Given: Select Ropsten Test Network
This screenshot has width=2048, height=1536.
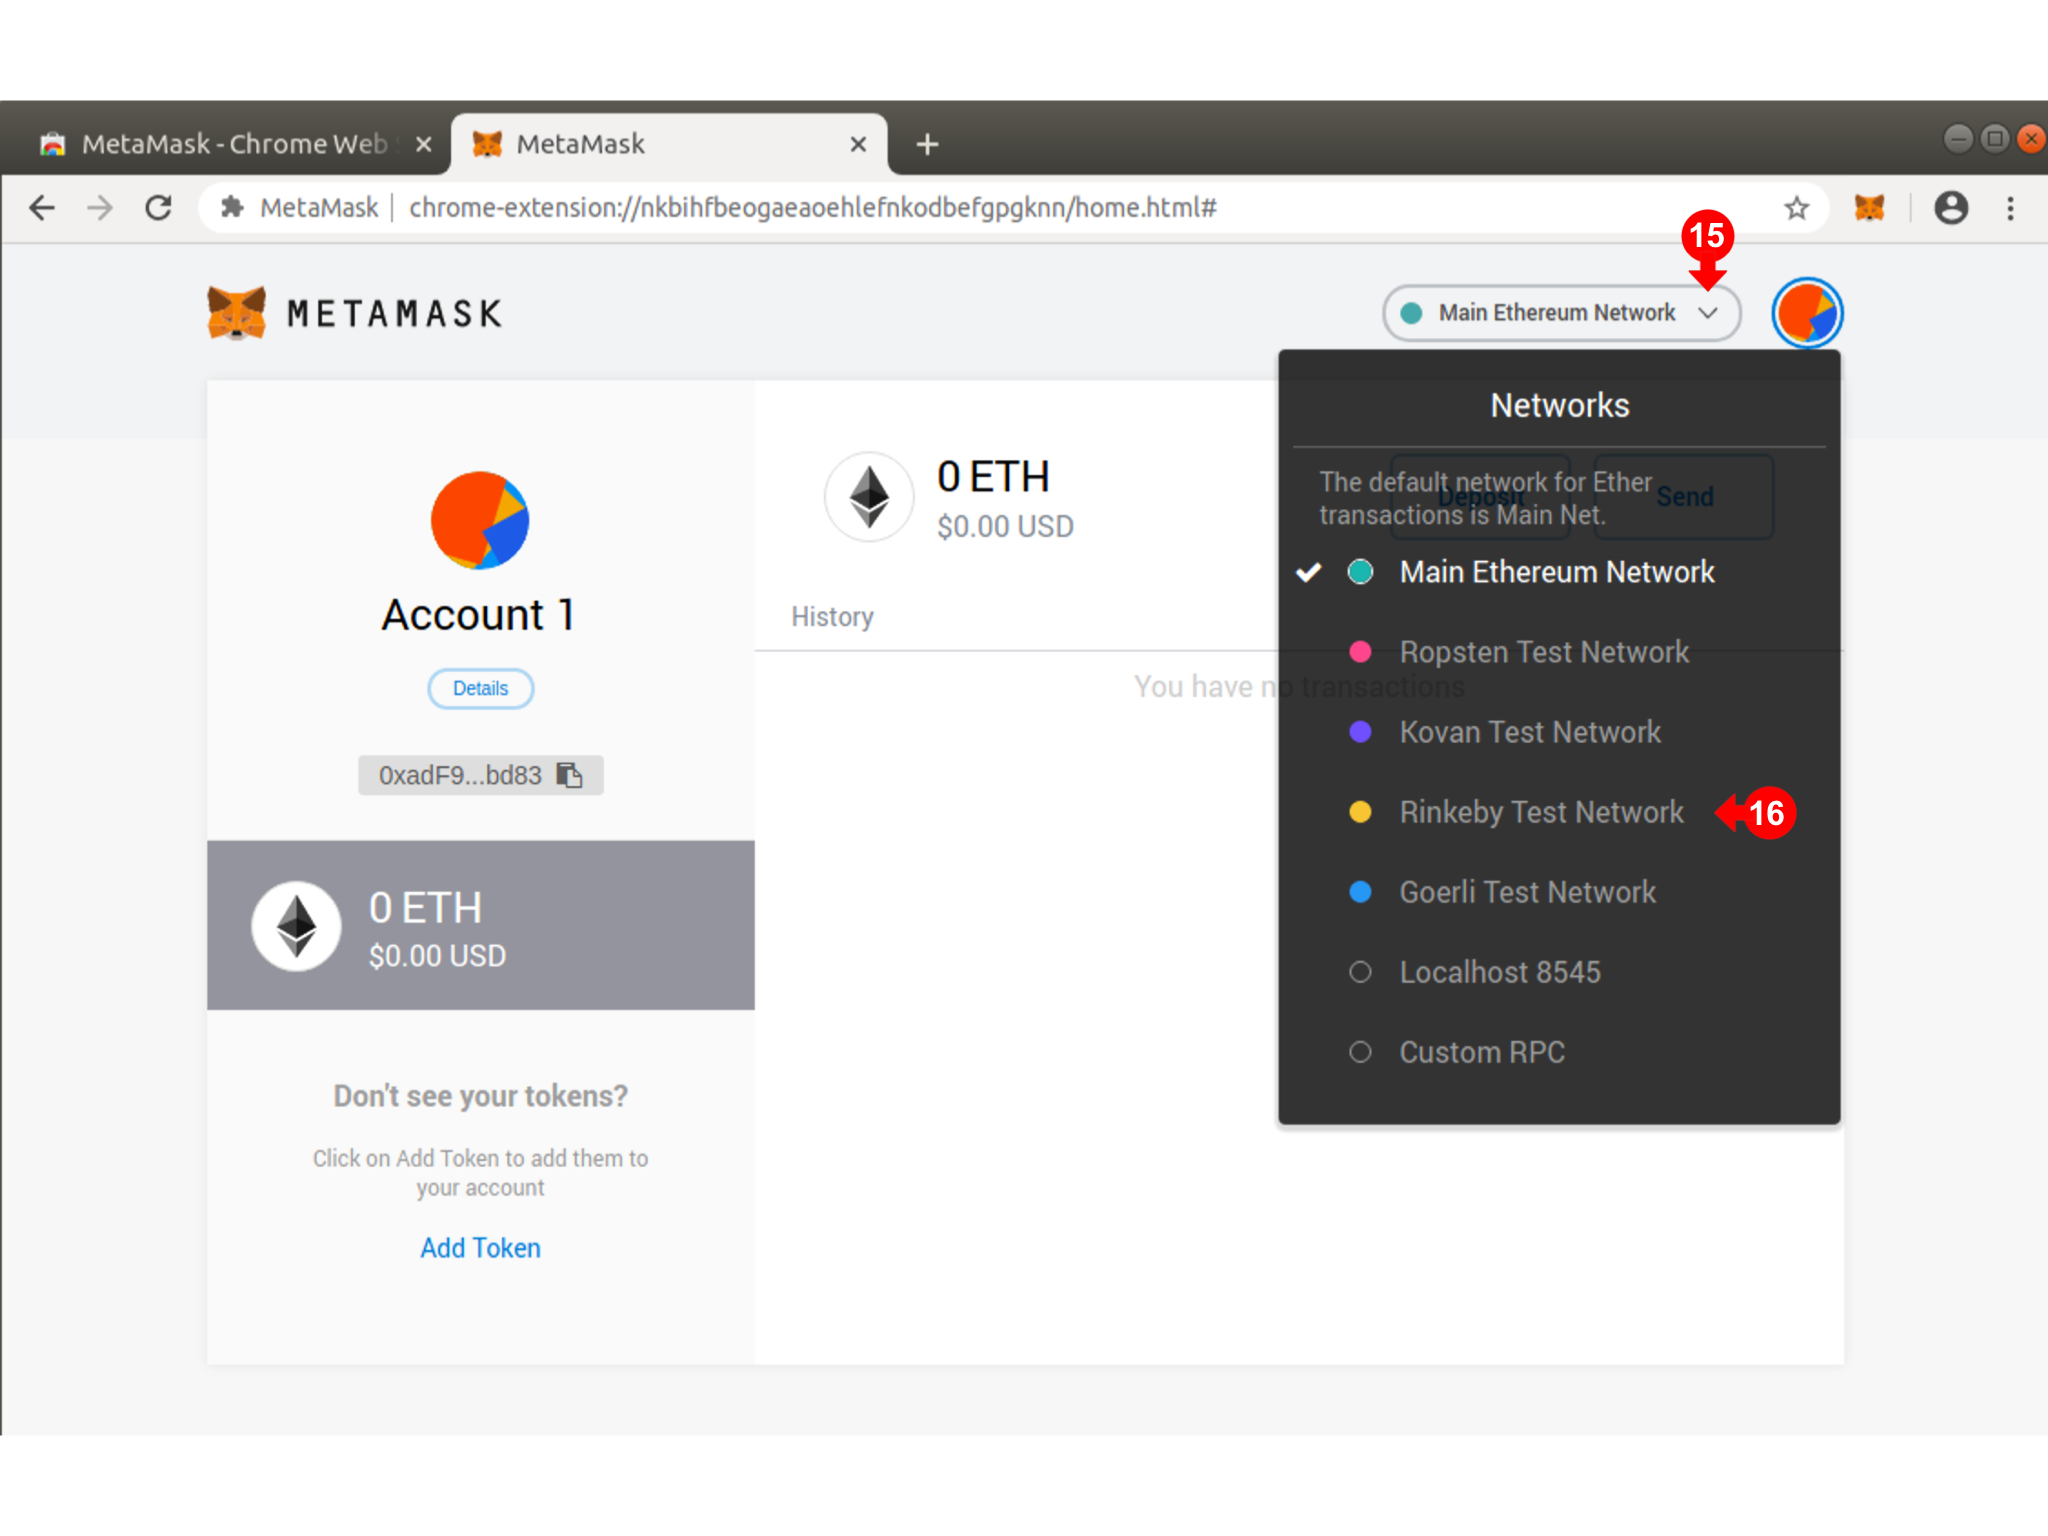Looking at the screenshot, I should 1559,652.
